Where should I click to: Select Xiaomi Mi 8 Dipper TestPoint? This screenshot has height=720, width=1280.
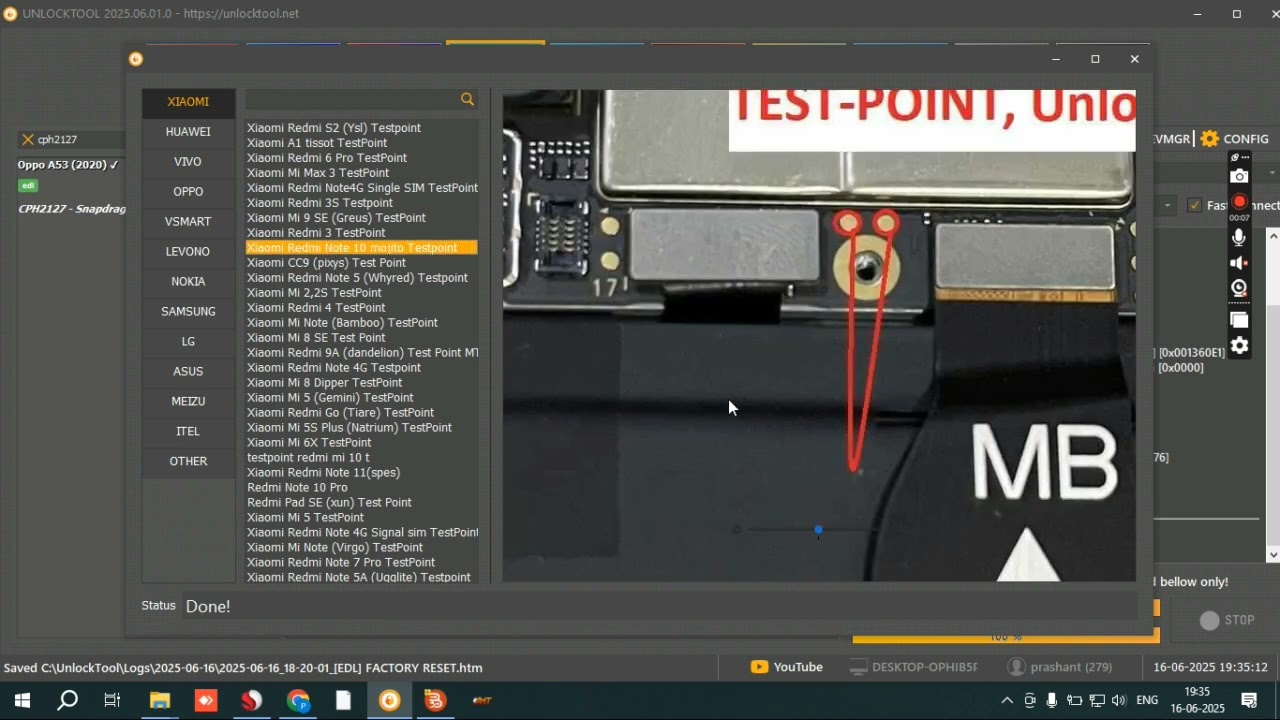[x=324, y=383]
